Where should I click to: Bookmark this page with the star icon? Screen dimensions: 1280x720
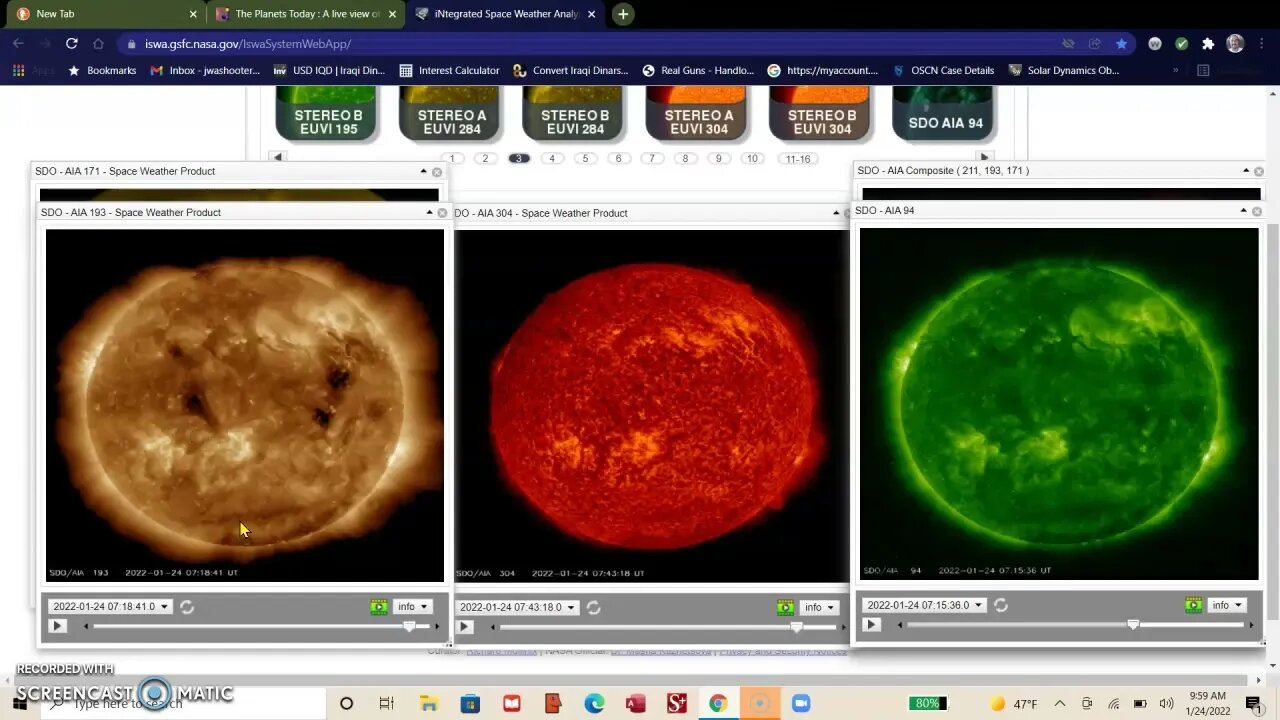click(x=1121, y=44)
